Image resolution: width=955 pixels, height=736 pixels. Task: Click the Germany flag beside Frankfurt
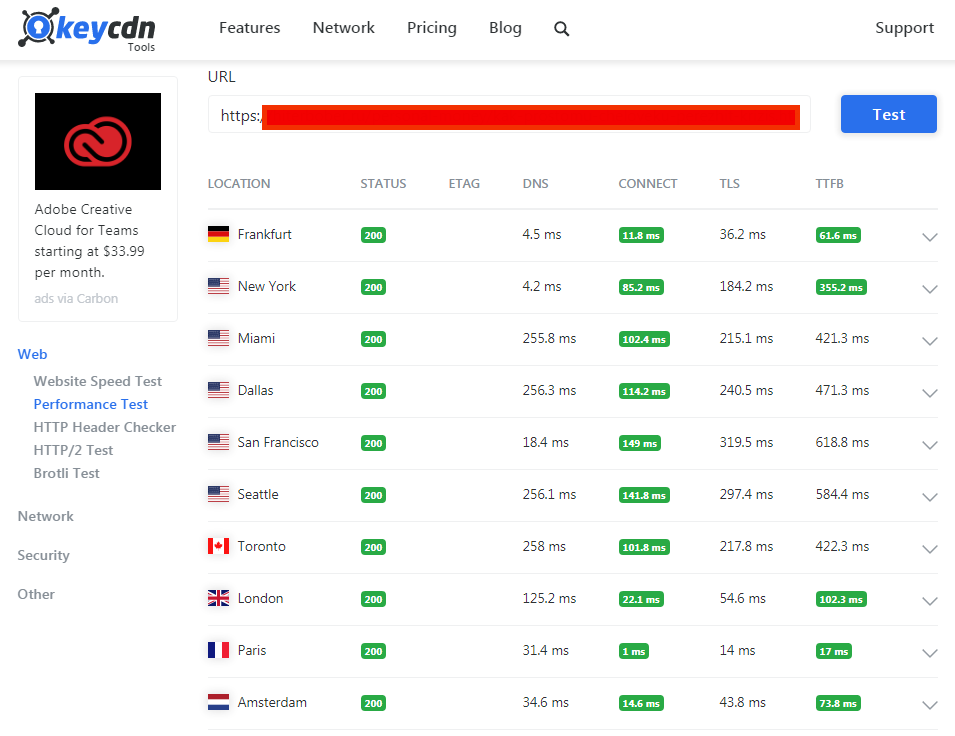219,234
